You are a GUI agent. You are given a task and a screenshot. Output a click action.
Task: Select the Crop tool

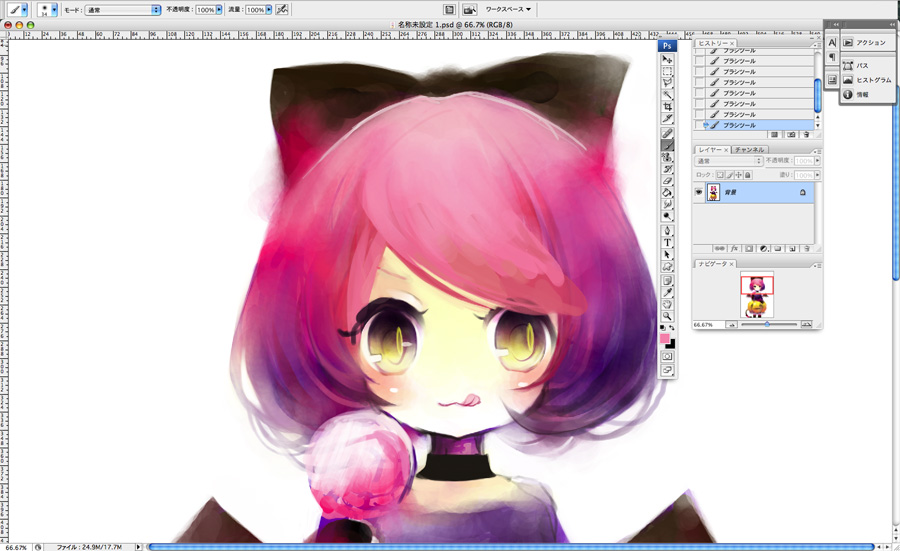pyautogui.click(x=667, y=107)
